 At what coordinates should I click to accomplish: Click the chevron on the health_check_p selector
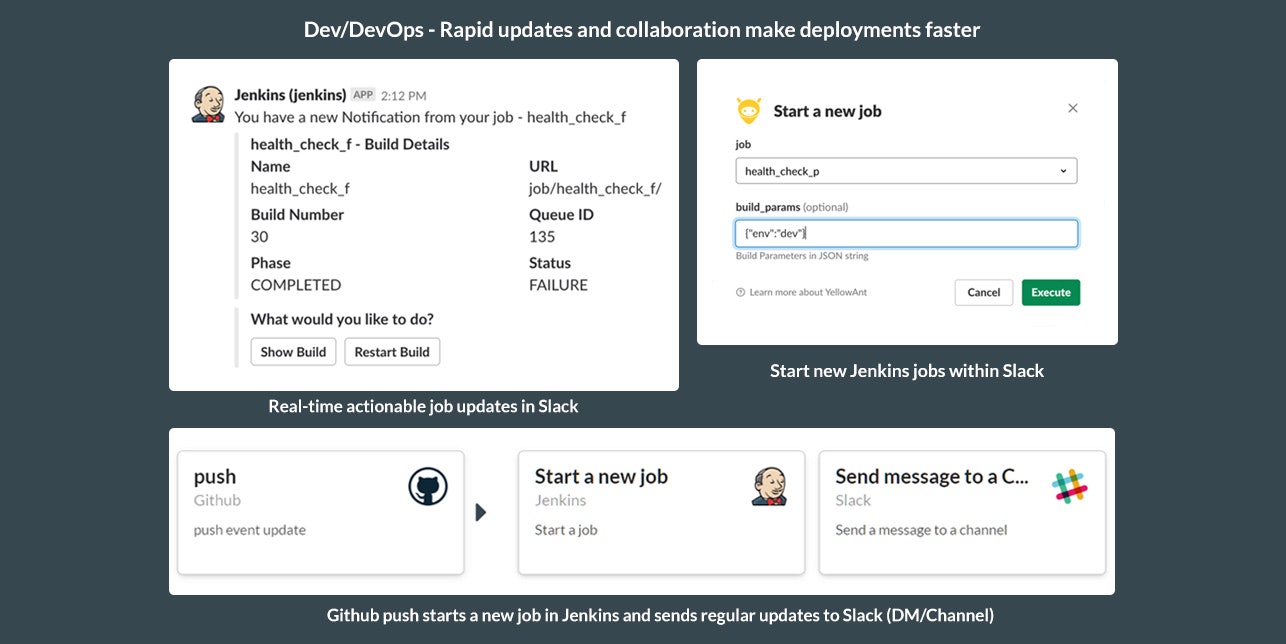click(1063, 170)
